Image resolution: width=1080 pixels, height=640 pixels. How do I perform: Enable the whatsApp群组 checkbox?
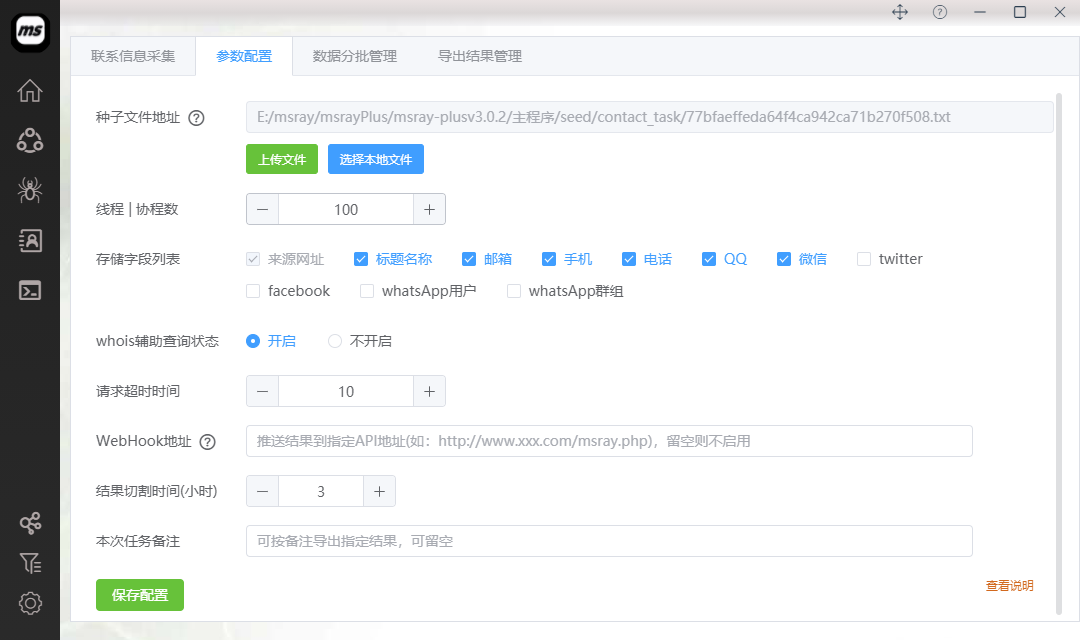[x=514, y=291]
